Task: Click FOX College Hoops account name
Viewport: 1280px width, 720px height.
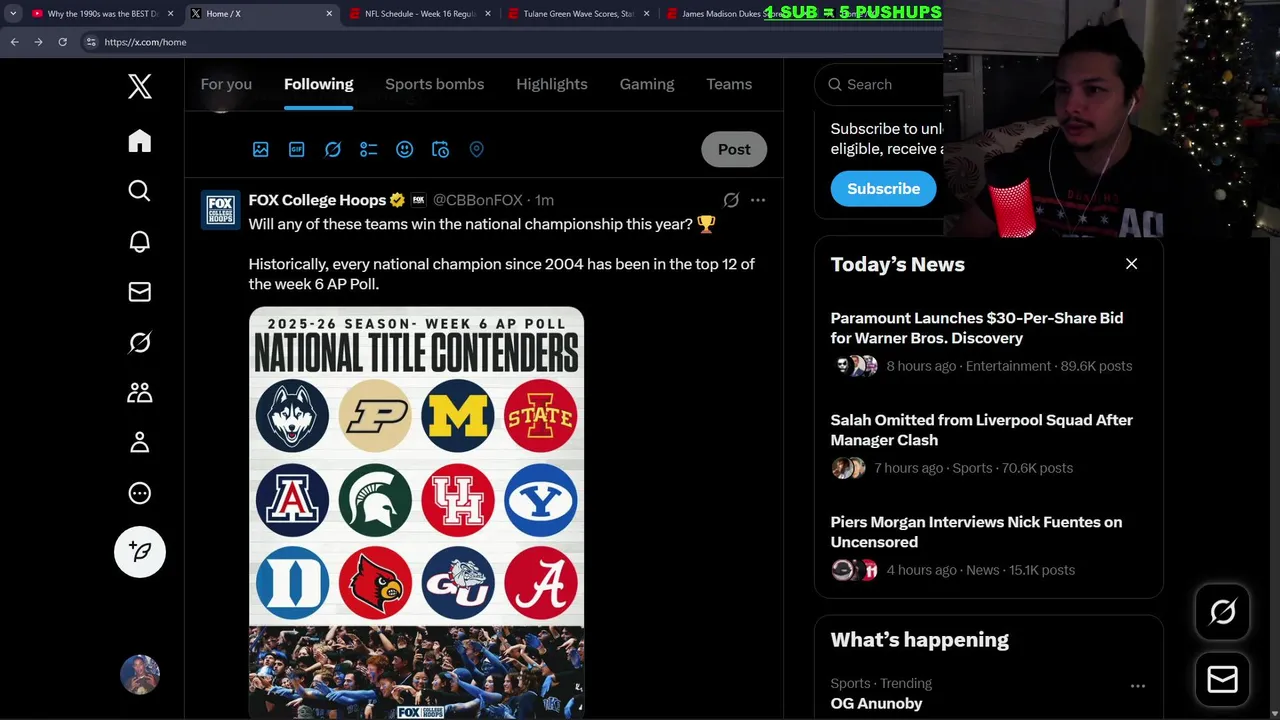Action: [317, 200]
